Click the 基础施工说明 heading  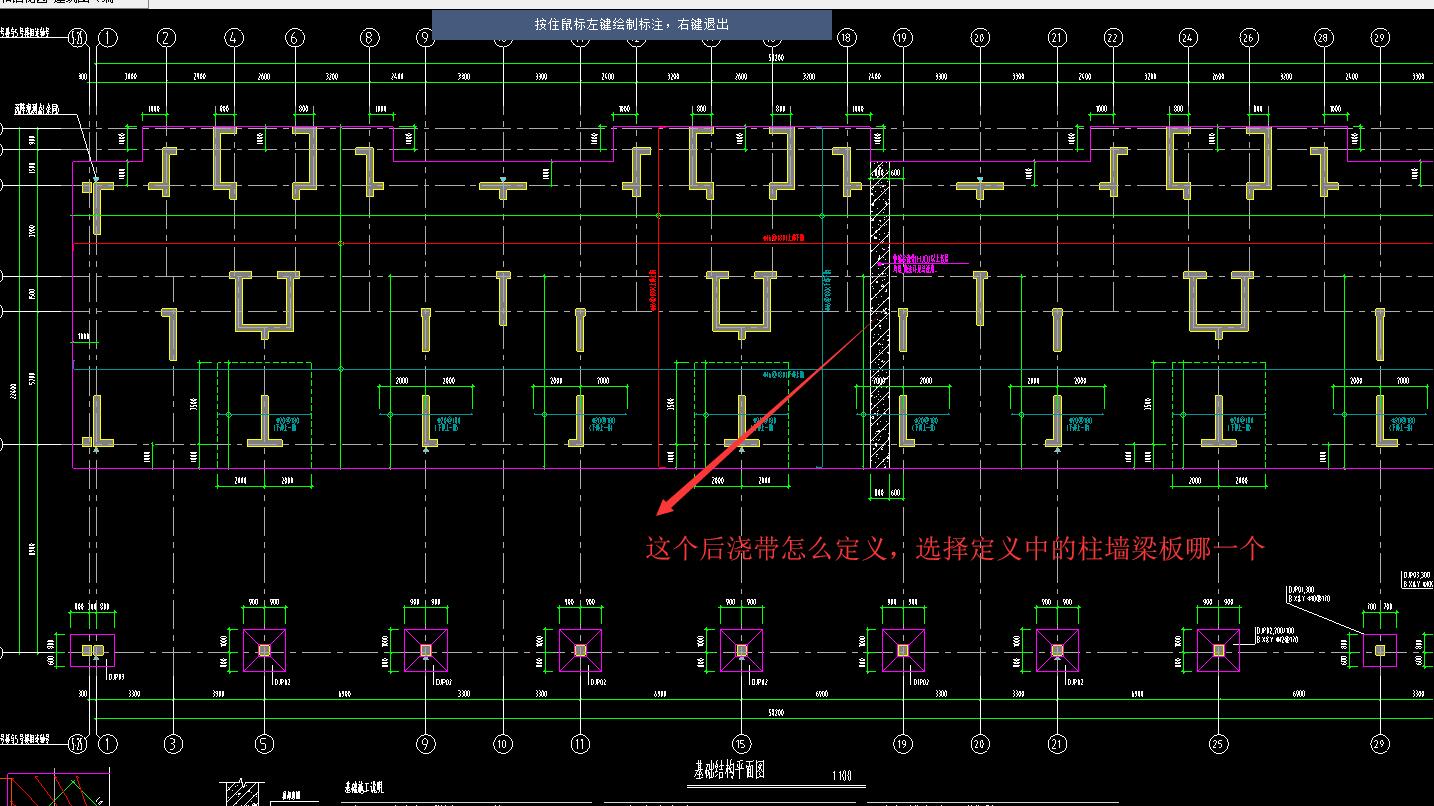[364, 787]
